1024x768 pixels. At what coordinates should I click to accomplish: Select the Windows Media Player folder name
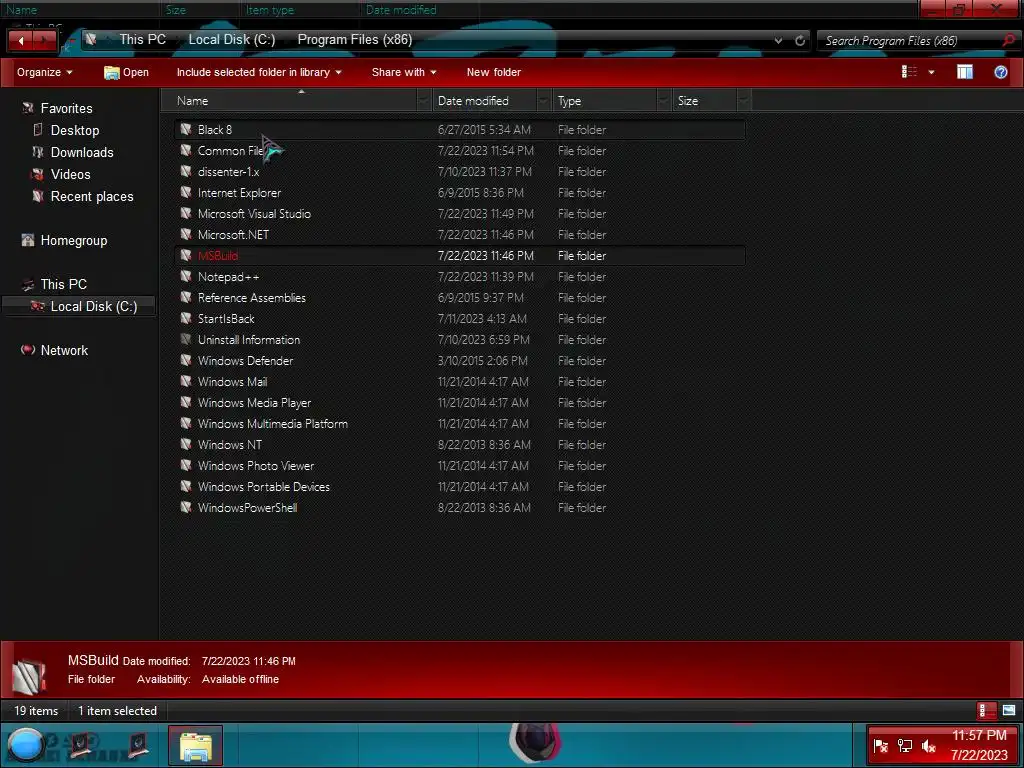pyautogui.click(x=254, y=402)
